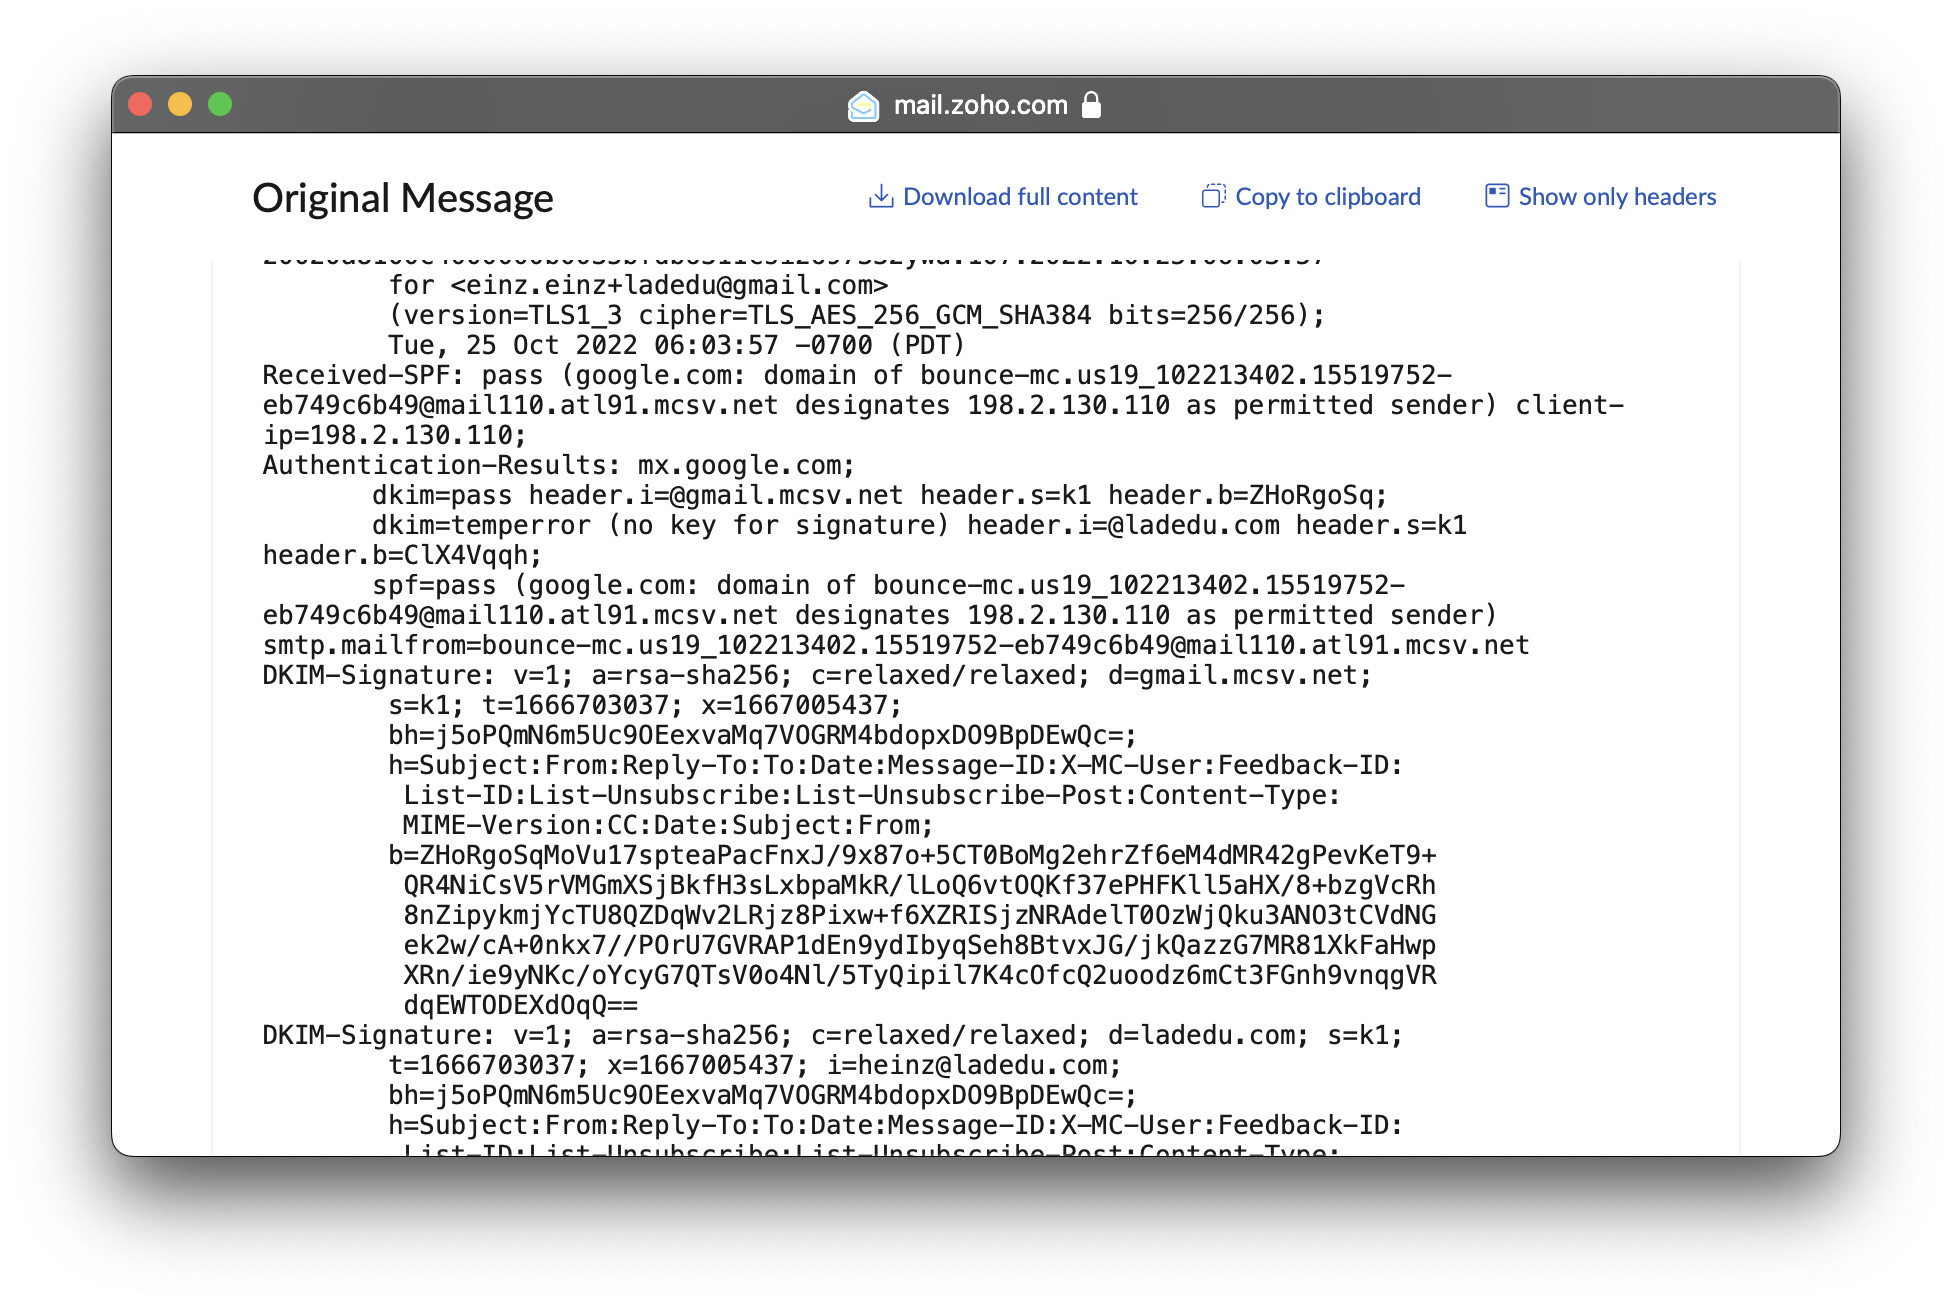Click the date Tue, 25 Oct 2022 line

point(676,346)
